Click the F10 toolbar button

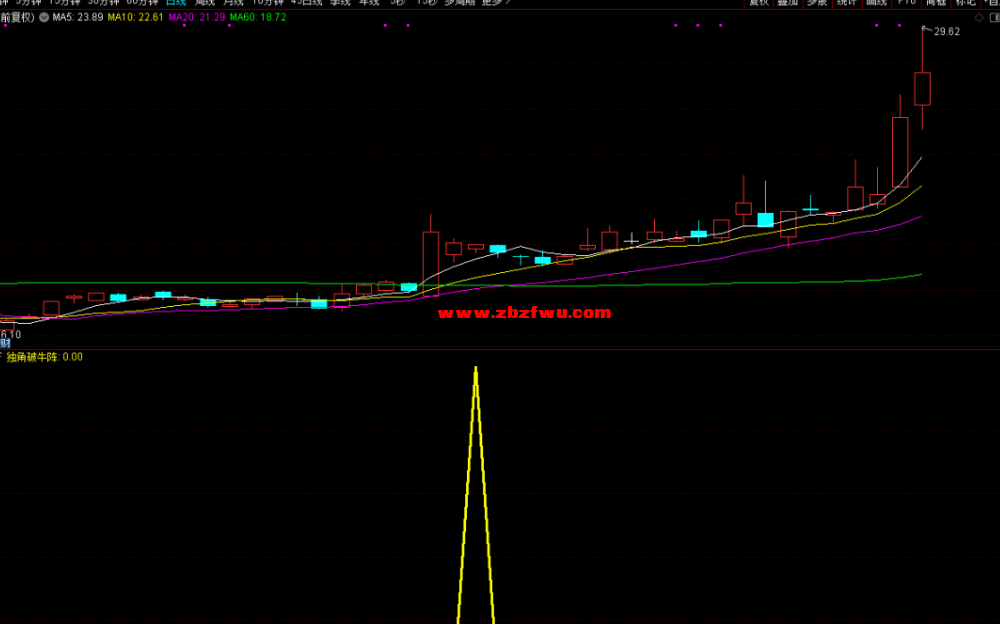(x=906, y=3)
